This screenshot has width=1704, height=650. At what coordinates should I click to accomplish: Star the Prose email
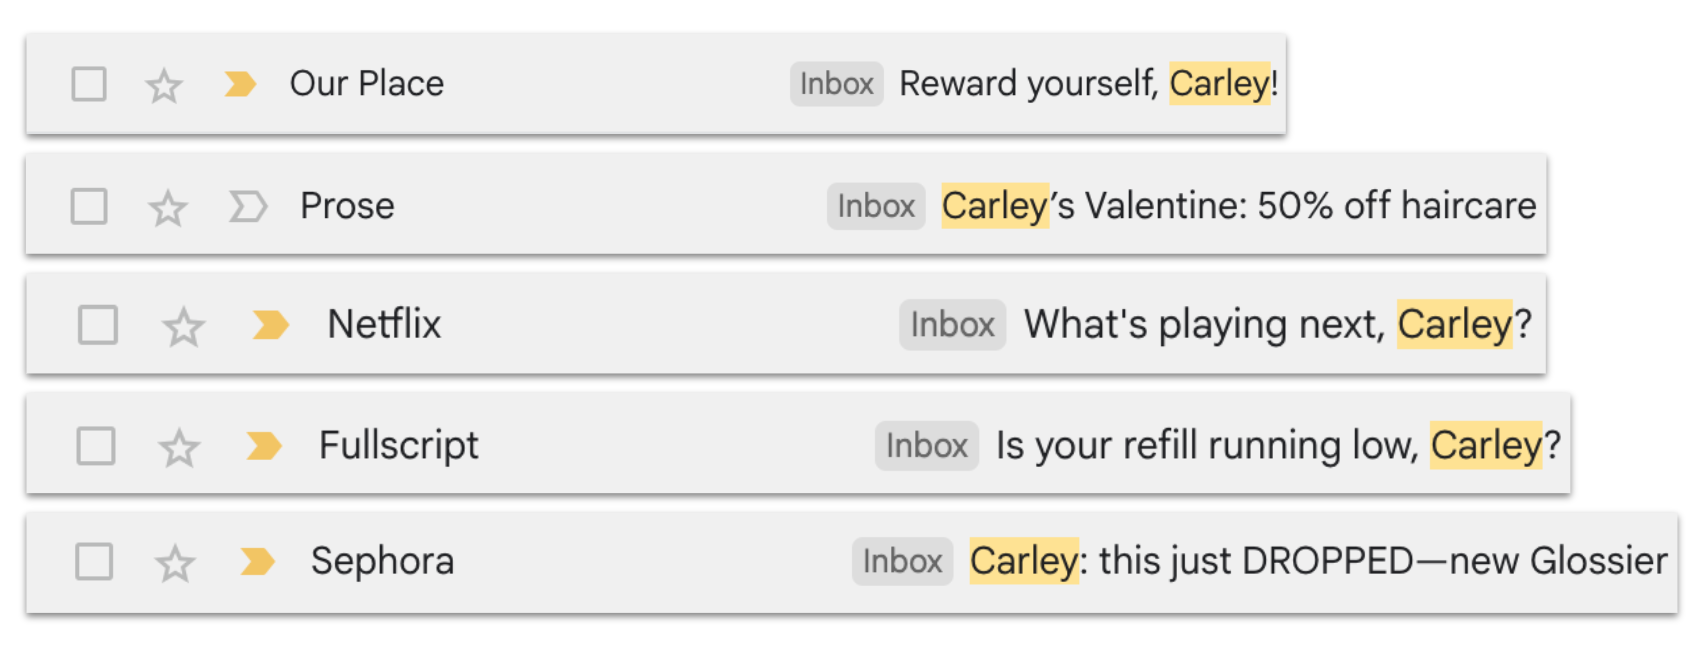tap(167, 208)
